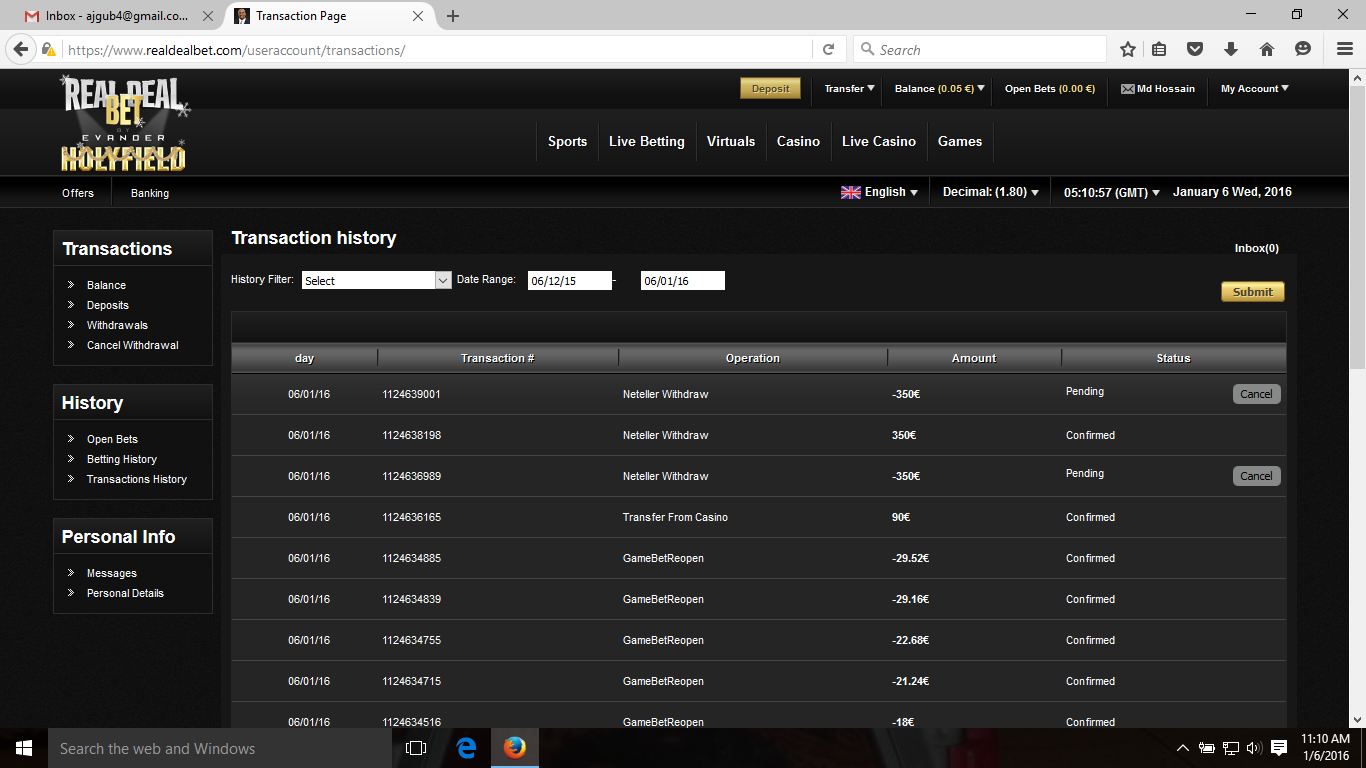
Task: Open Messages under Personal Info
Action: click(111, 573)
